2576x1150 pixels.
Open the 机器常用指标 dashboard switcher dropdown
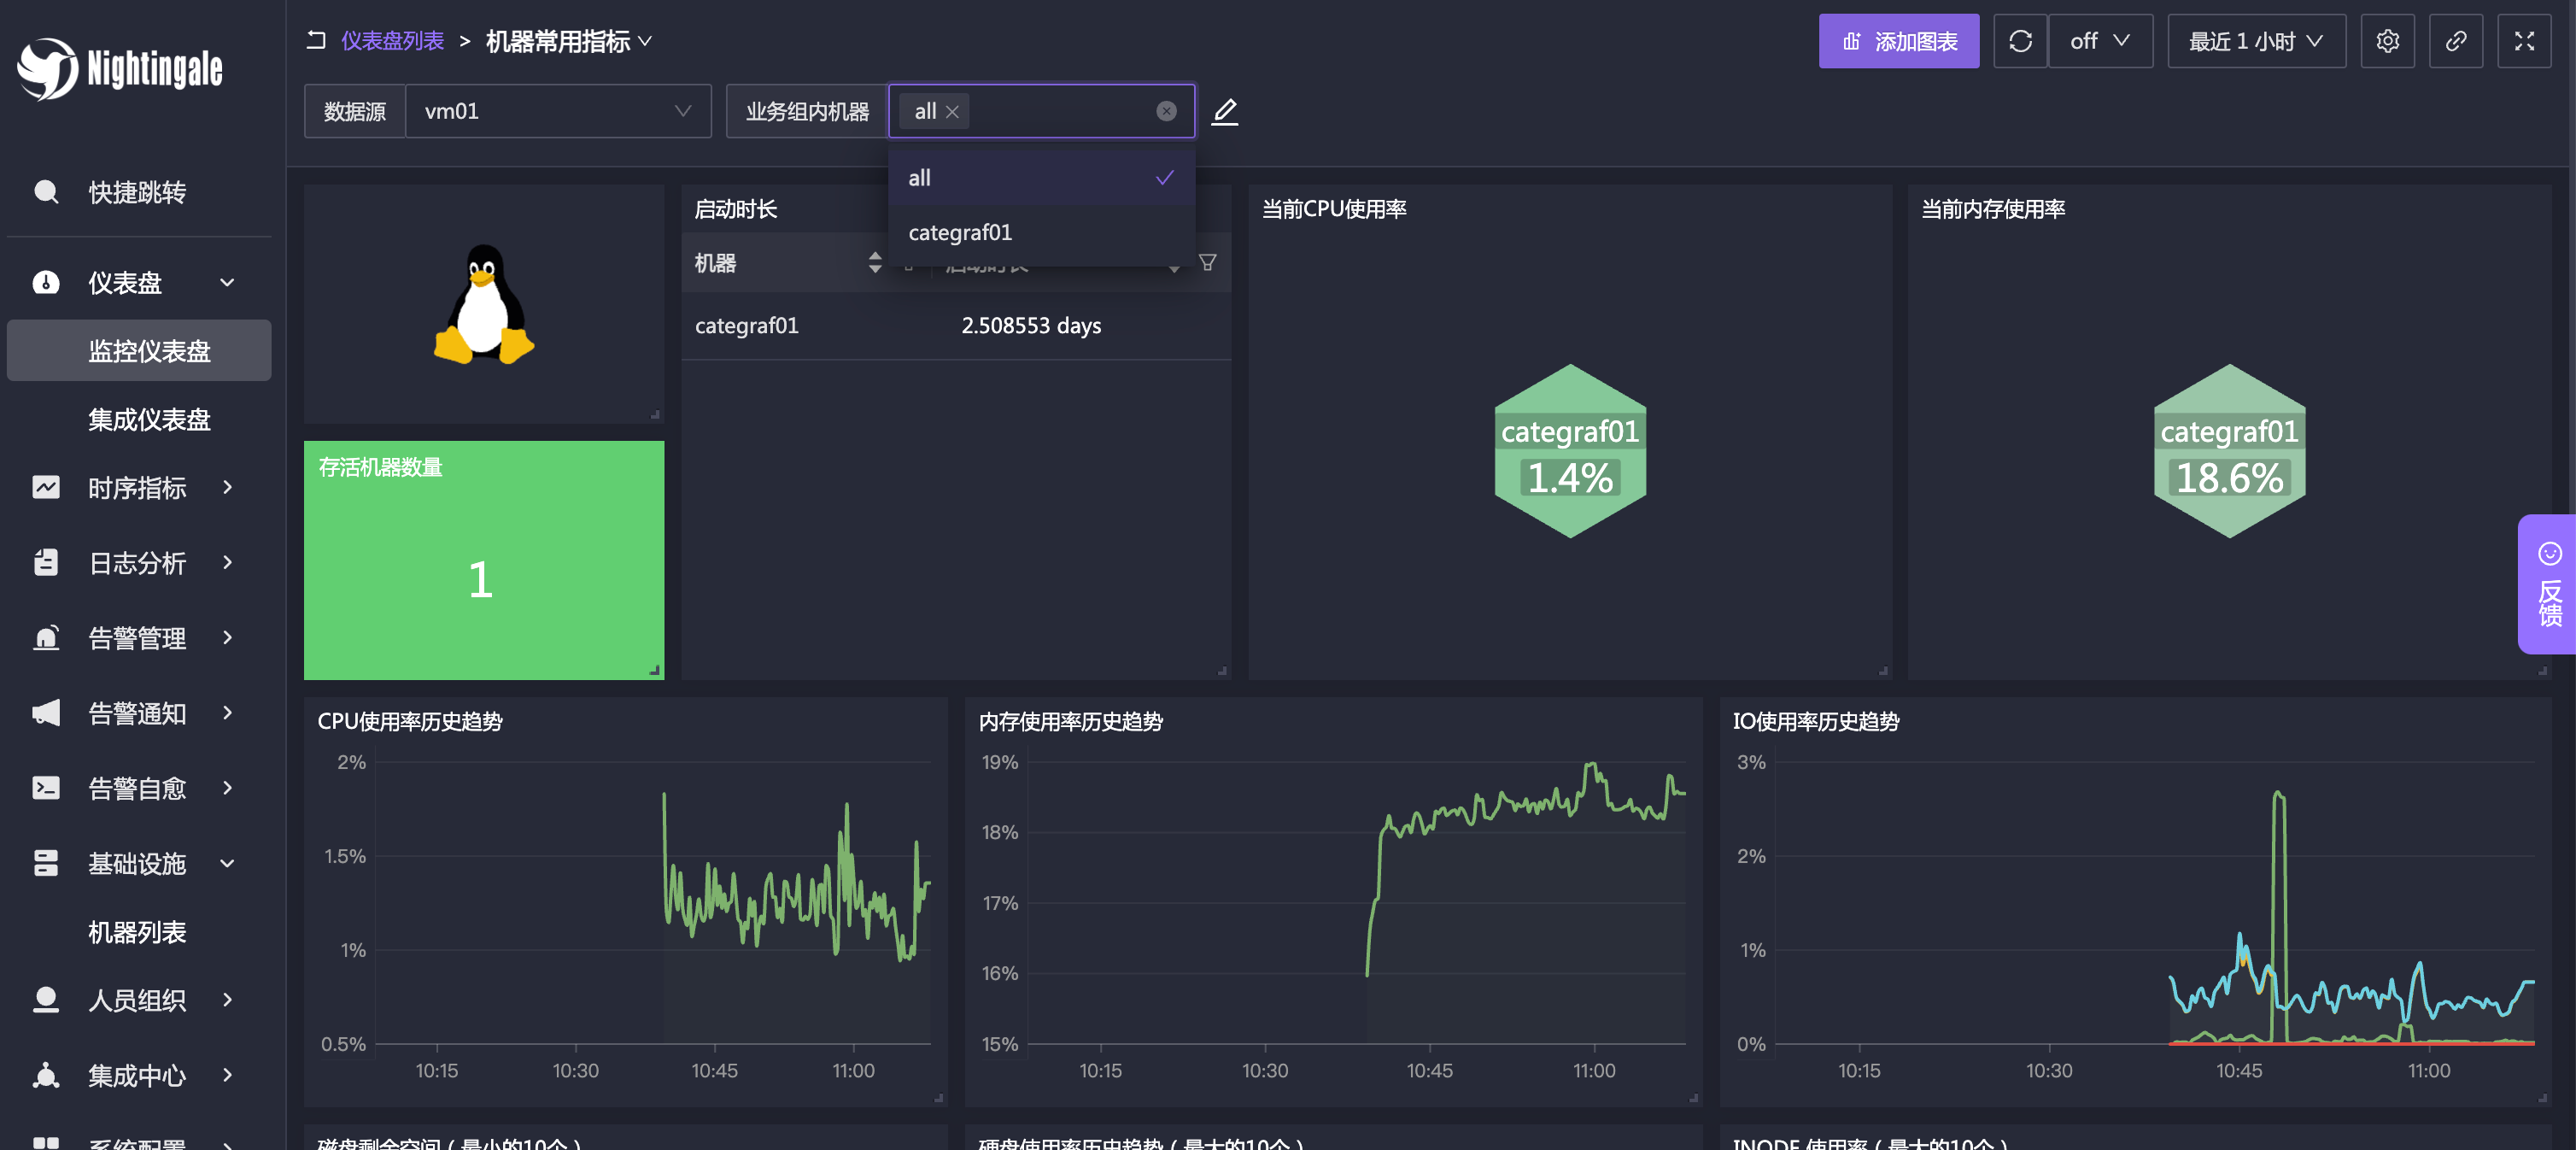(569, 41)
